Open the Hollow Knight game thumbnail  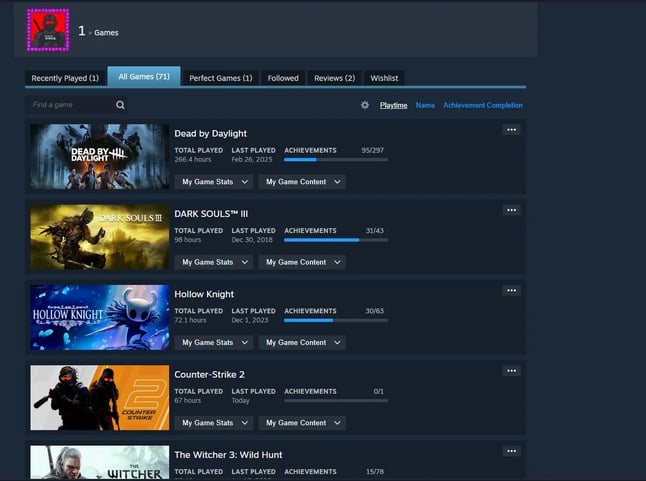coord(99,317)
